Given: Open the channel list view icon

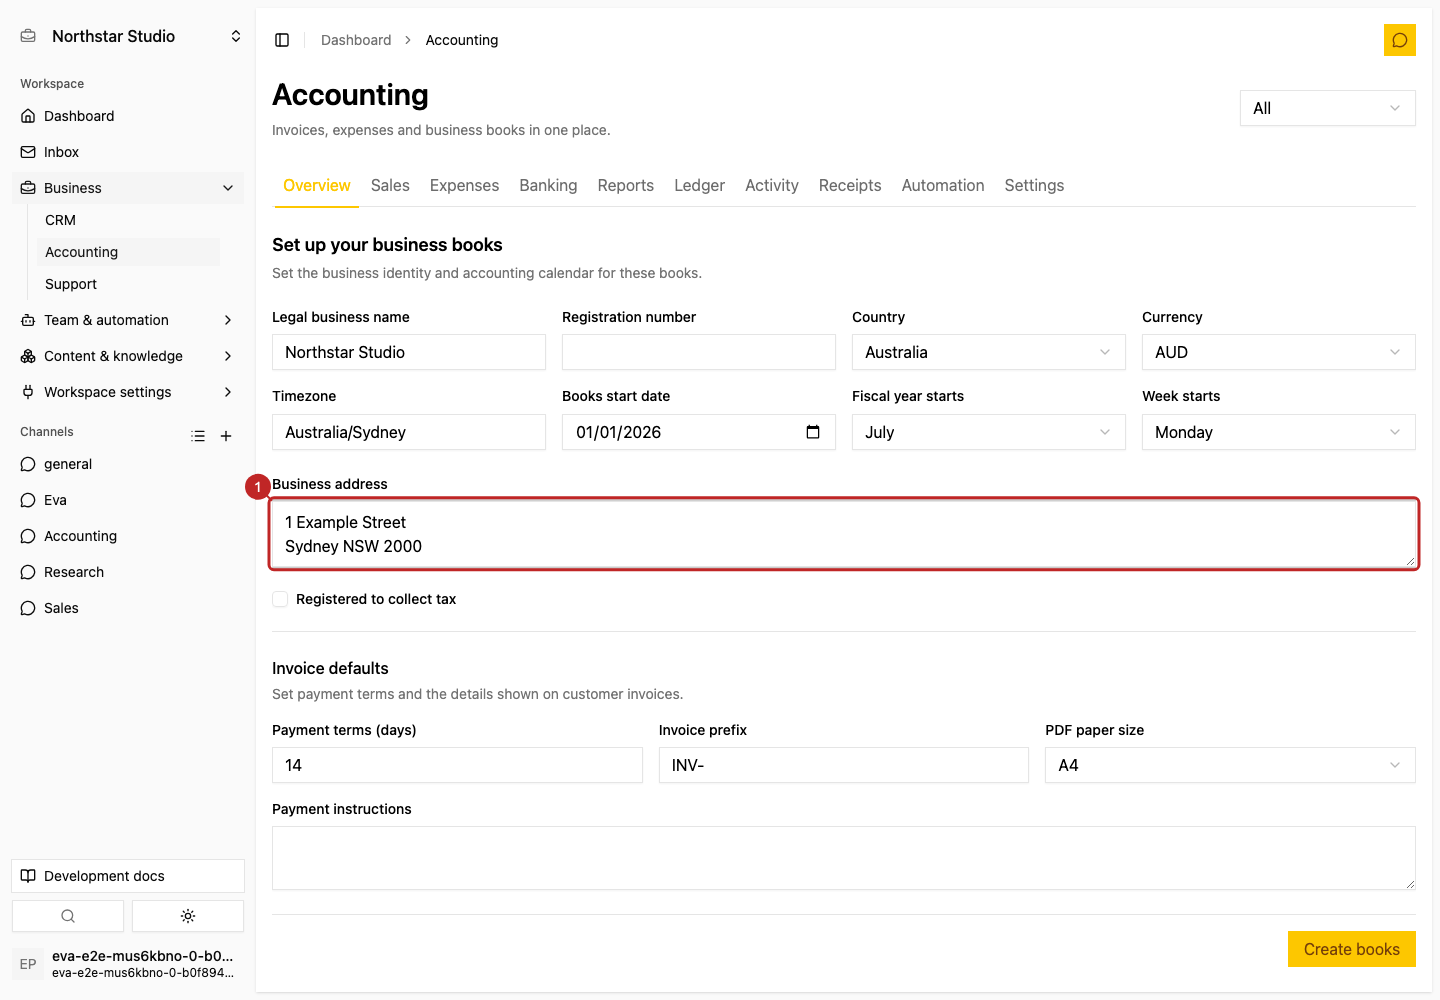Looking at the screenshot, I should 198,436.
